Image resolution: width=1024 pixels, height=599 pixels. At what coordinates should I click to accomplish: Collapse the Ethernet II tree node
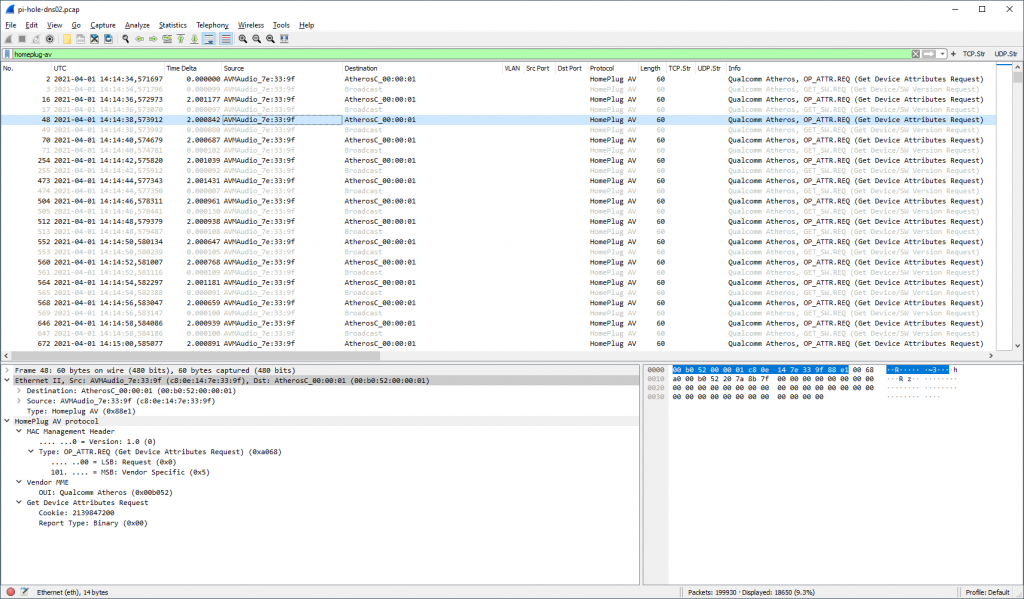(7, 380)
